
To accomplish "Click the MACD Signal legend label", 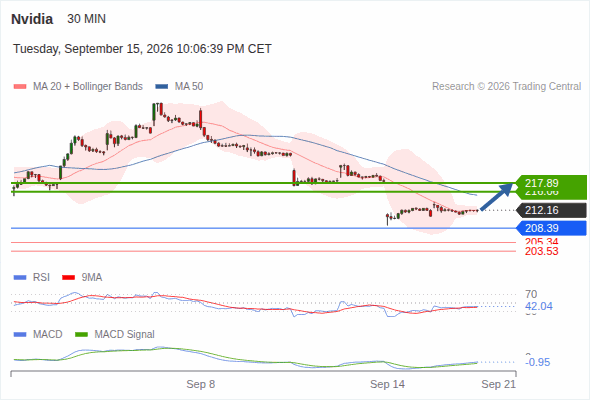I will coord(125,335).
